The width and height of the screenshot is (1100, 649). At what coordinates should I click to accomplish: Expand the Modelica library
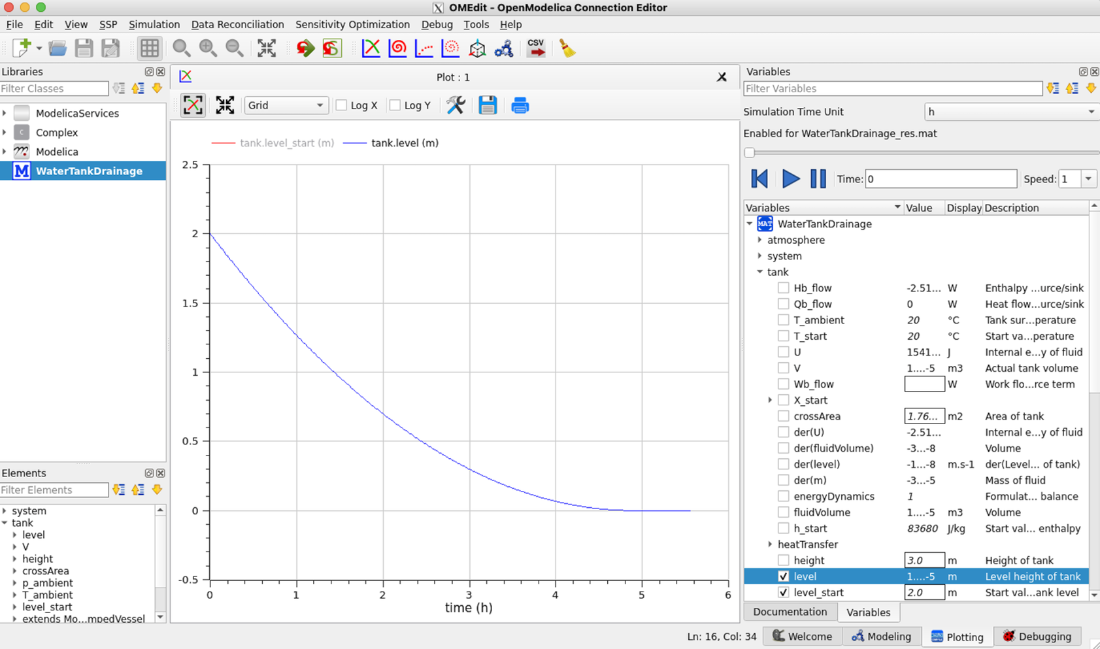click(x=5, y=152)
